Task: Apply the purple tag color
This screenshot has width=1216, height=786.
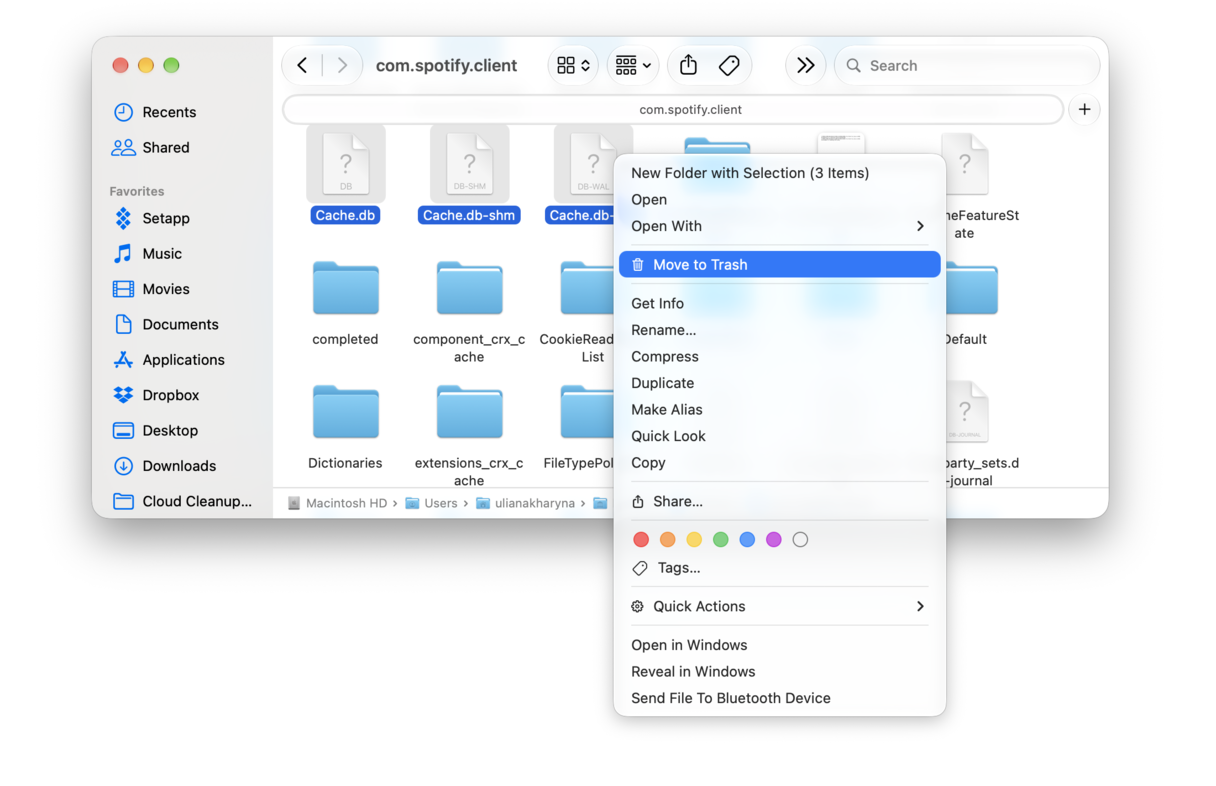Action: (773, 539)
